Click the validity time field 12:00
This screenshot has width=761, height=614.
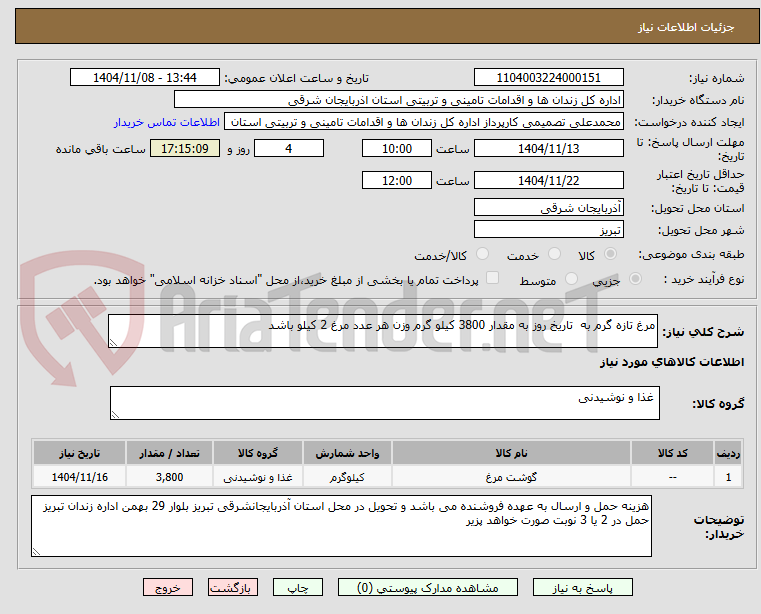[397, 181]
